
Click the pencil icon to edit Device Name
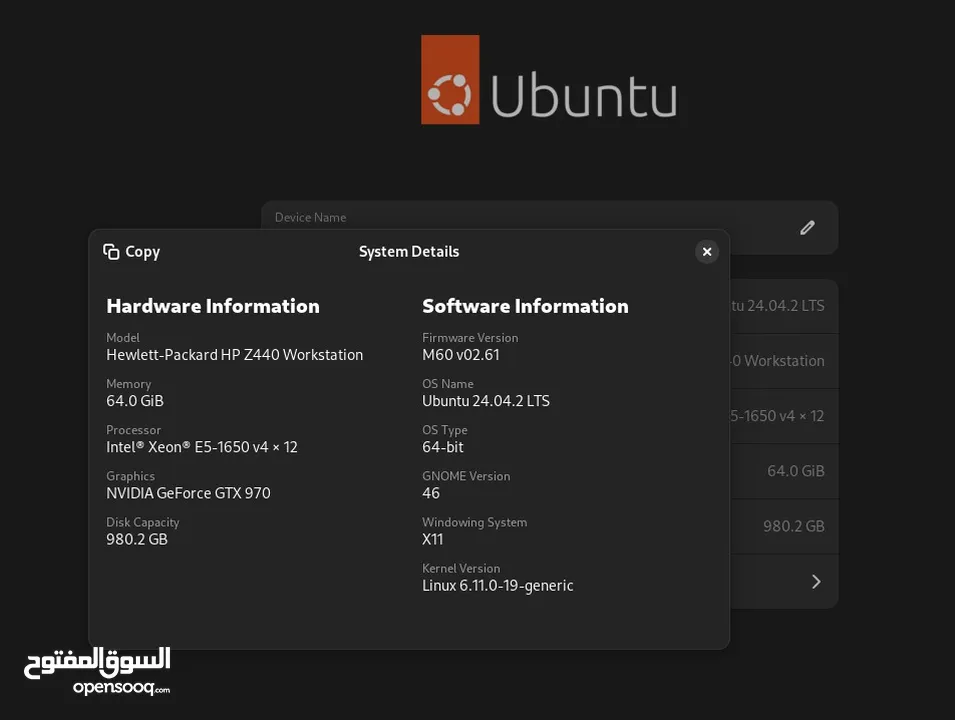point(807,228)
